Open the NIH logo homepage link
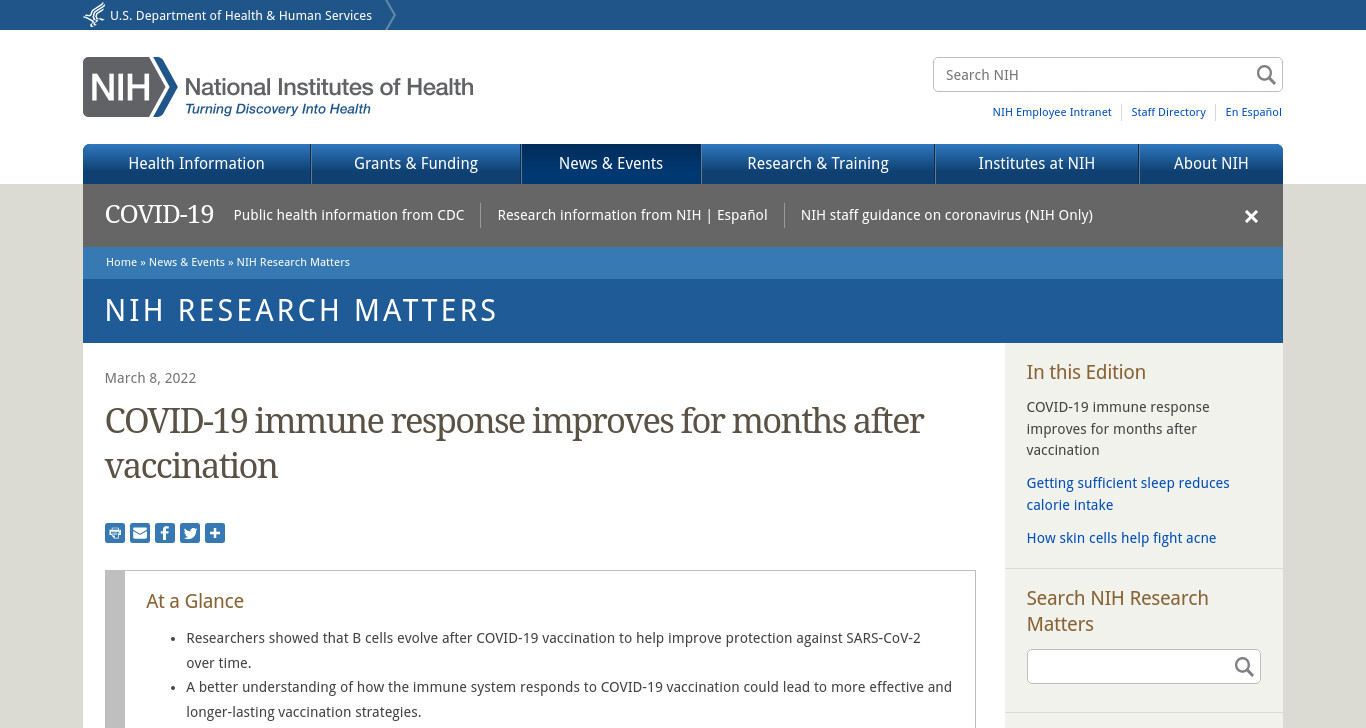 [x=278, y=87]
